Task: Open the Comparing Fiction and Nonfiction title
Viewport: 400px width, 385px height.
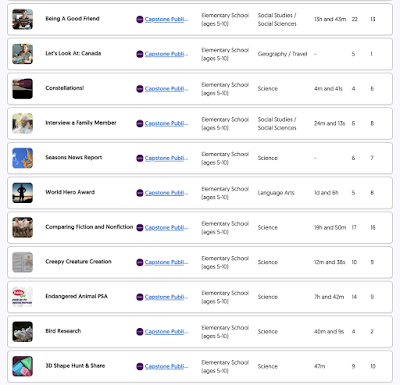Action: (x=89, y=227)
